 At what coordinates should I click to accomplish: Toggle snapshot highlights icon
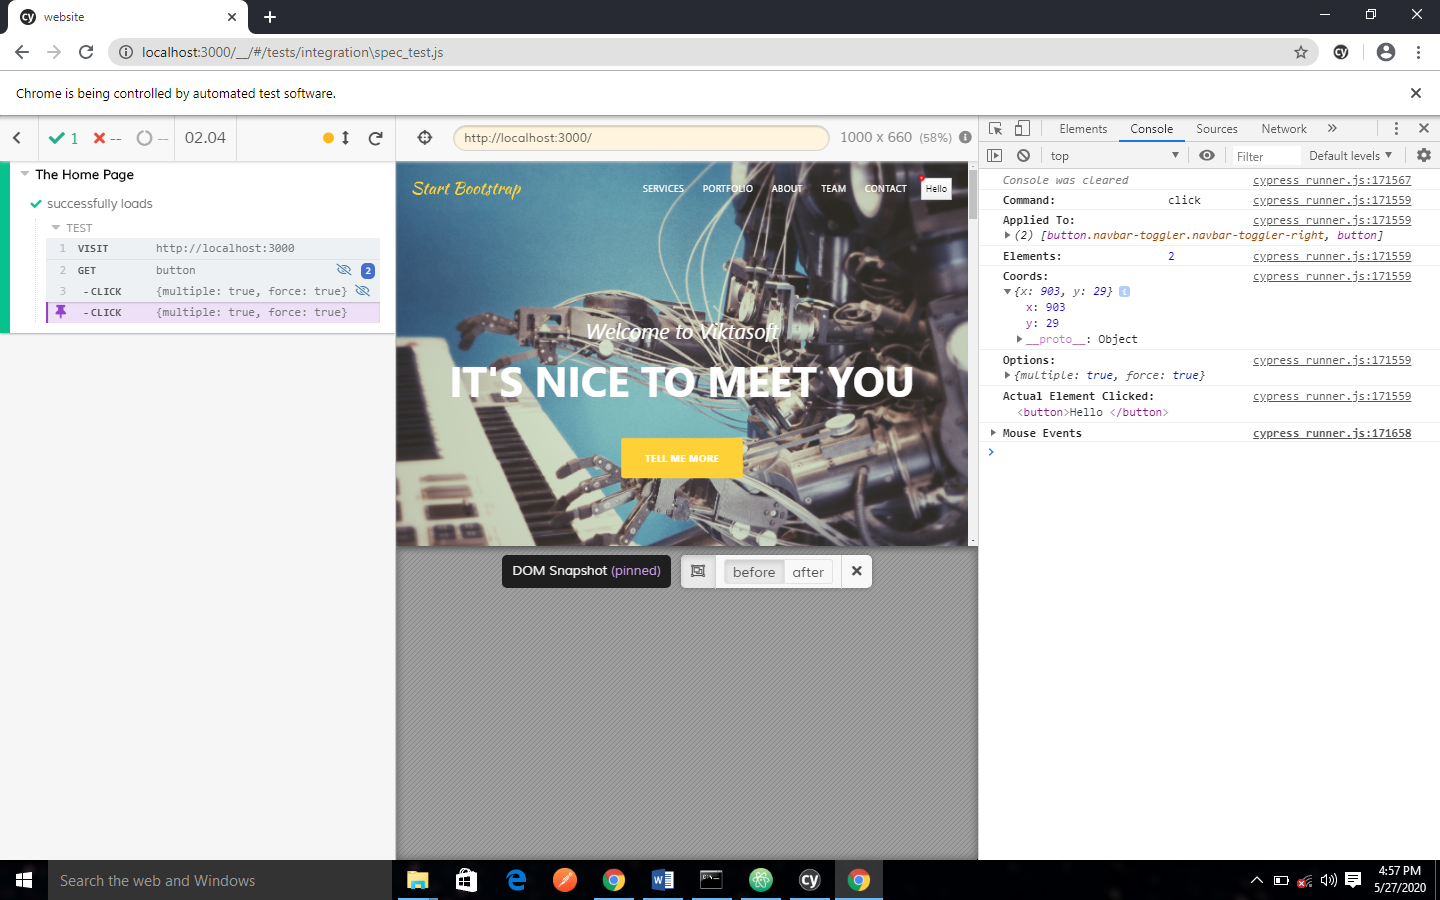pos(698,571)
